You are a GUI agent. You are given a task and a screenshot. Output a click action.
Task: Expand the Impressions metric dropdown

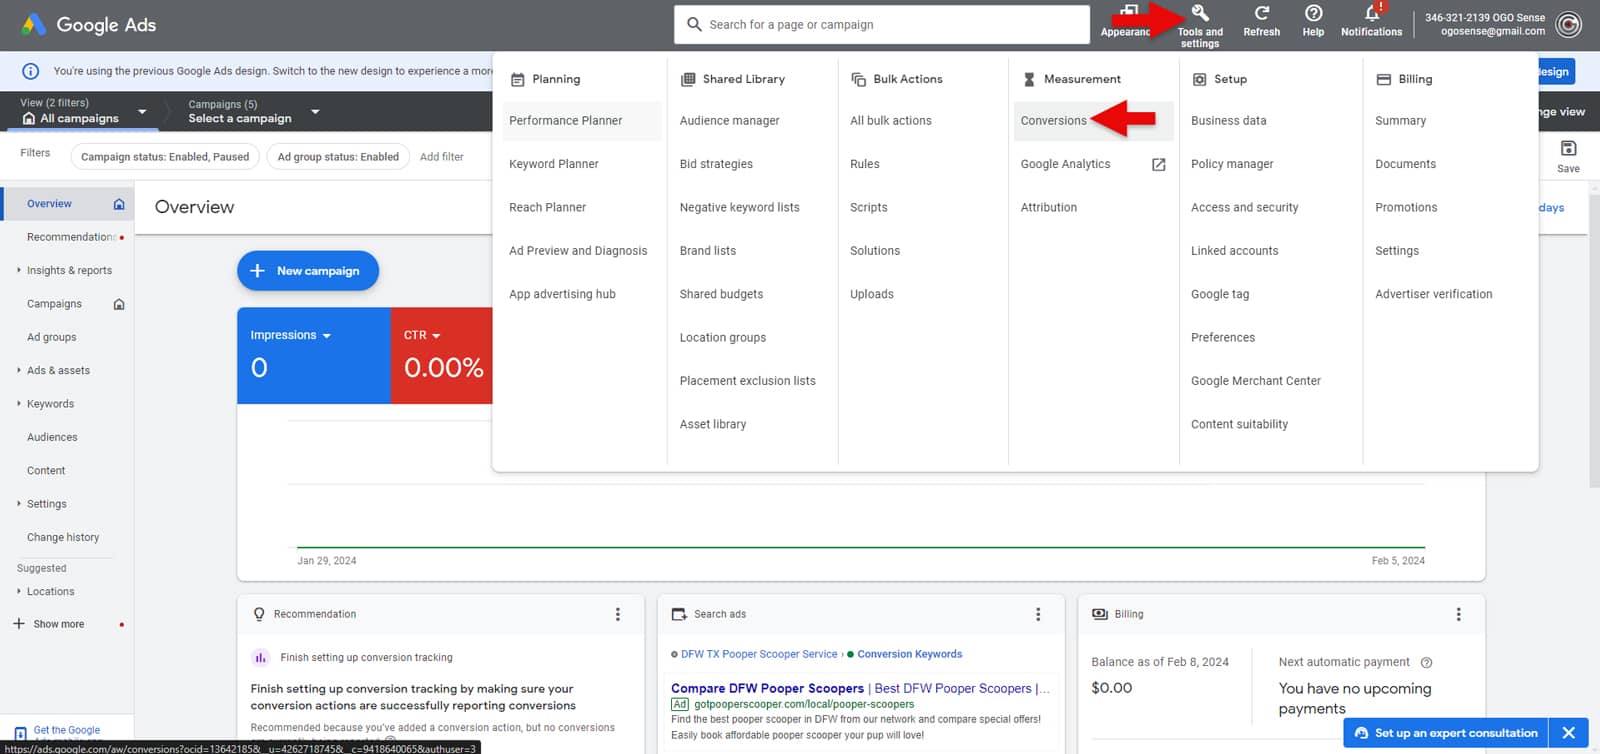[326, 336]
